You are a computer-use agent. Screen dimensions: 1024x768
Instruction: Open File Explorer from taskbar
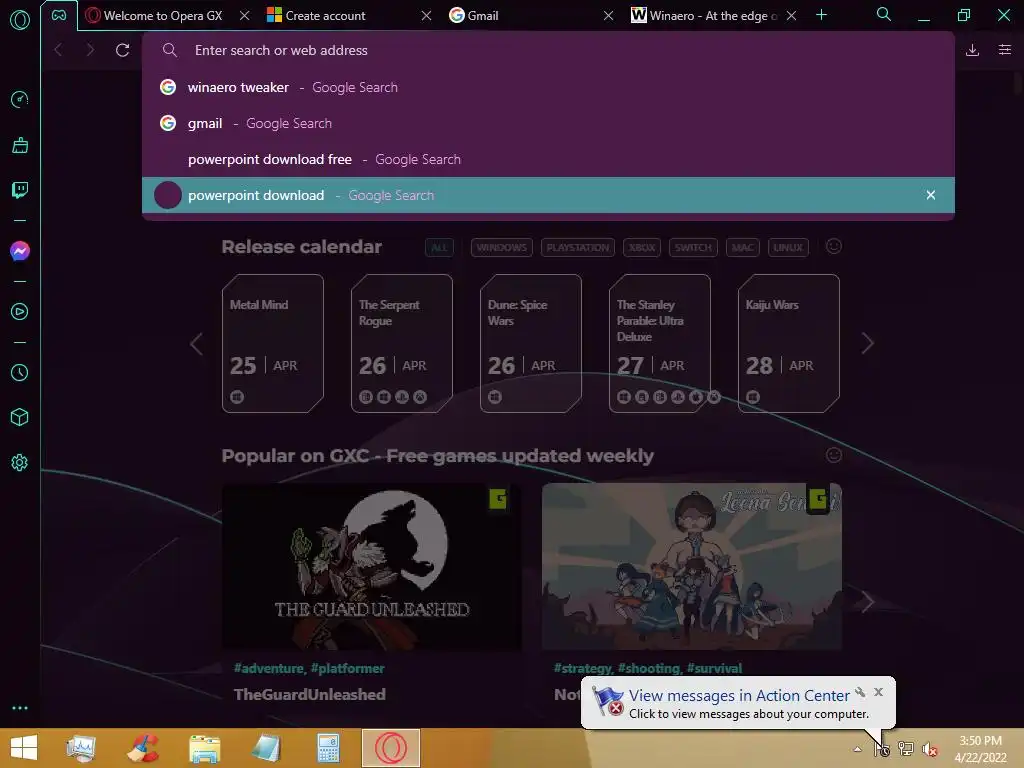click(204, 748)
